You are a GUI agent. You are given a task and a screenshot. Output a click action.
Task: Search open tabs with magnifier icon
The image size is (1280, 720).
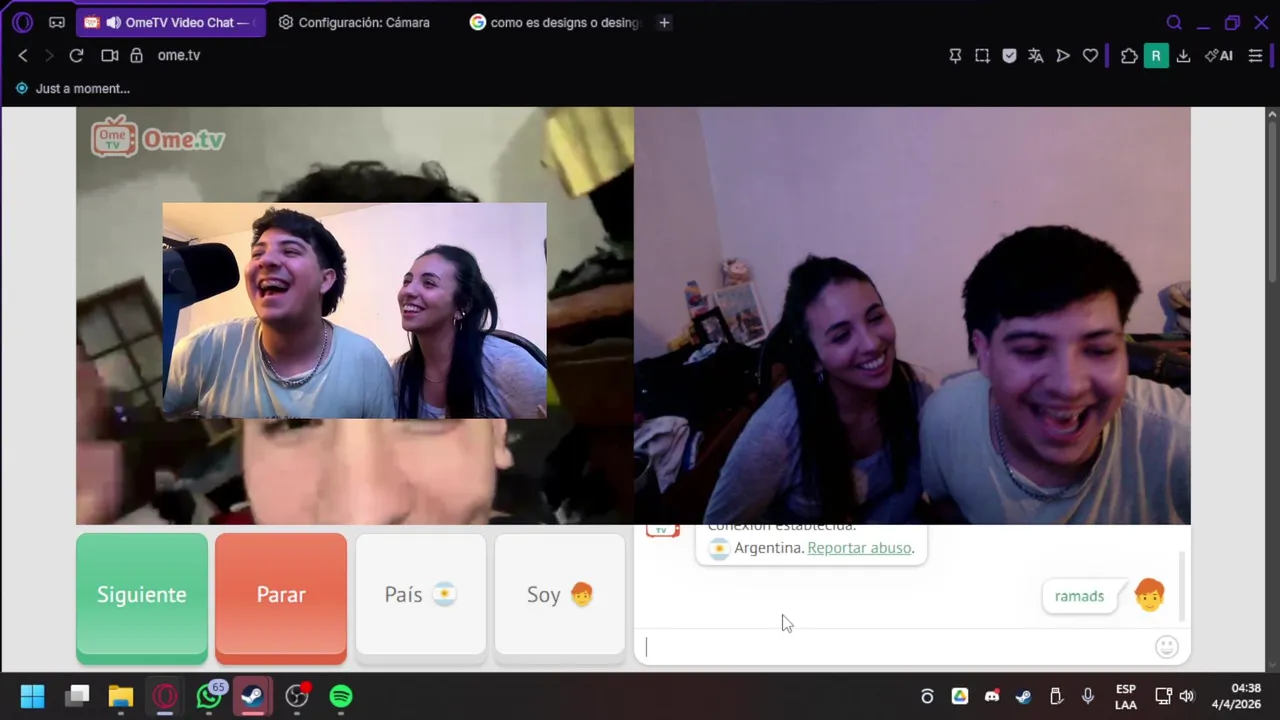click(1174, 22)
